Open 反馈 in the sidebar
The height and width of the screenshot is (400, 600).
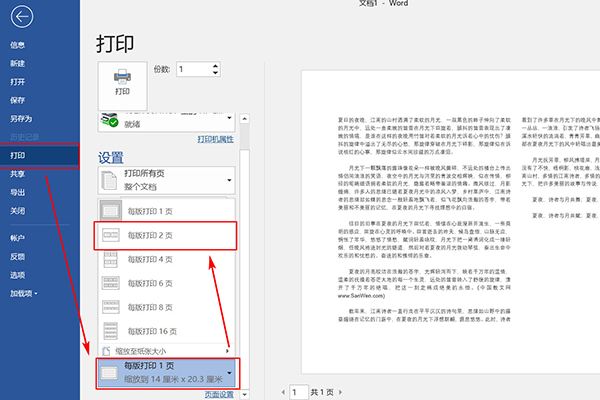point(18,257)
